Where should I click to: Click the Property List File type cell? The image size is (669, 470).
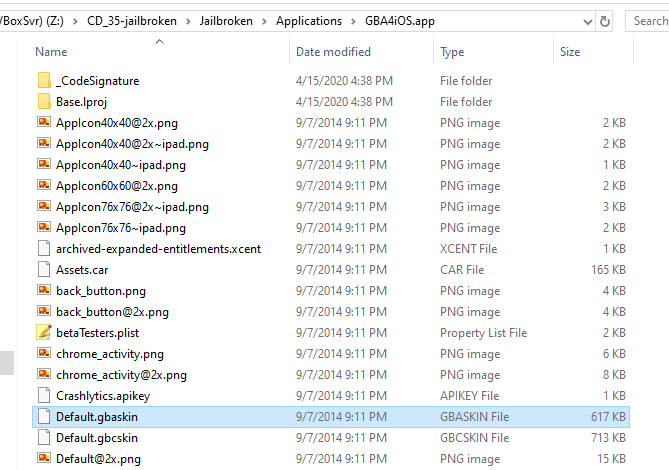pos(484,333)
